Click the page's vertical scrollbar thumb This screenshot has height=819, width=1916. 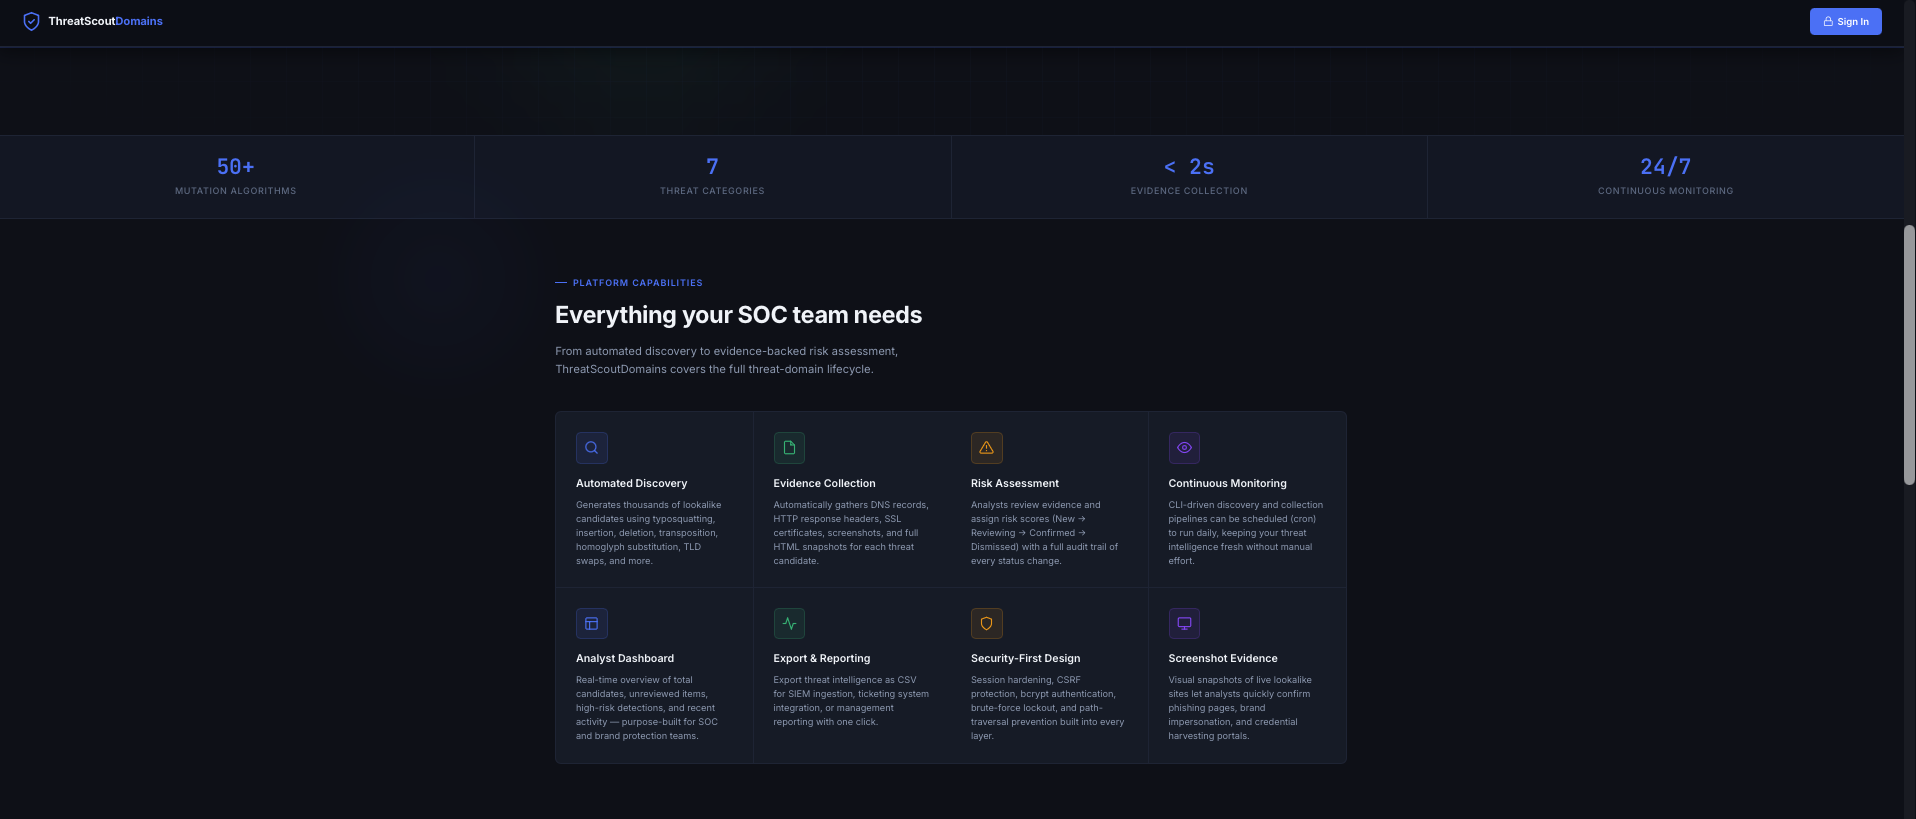[1908, 355]
